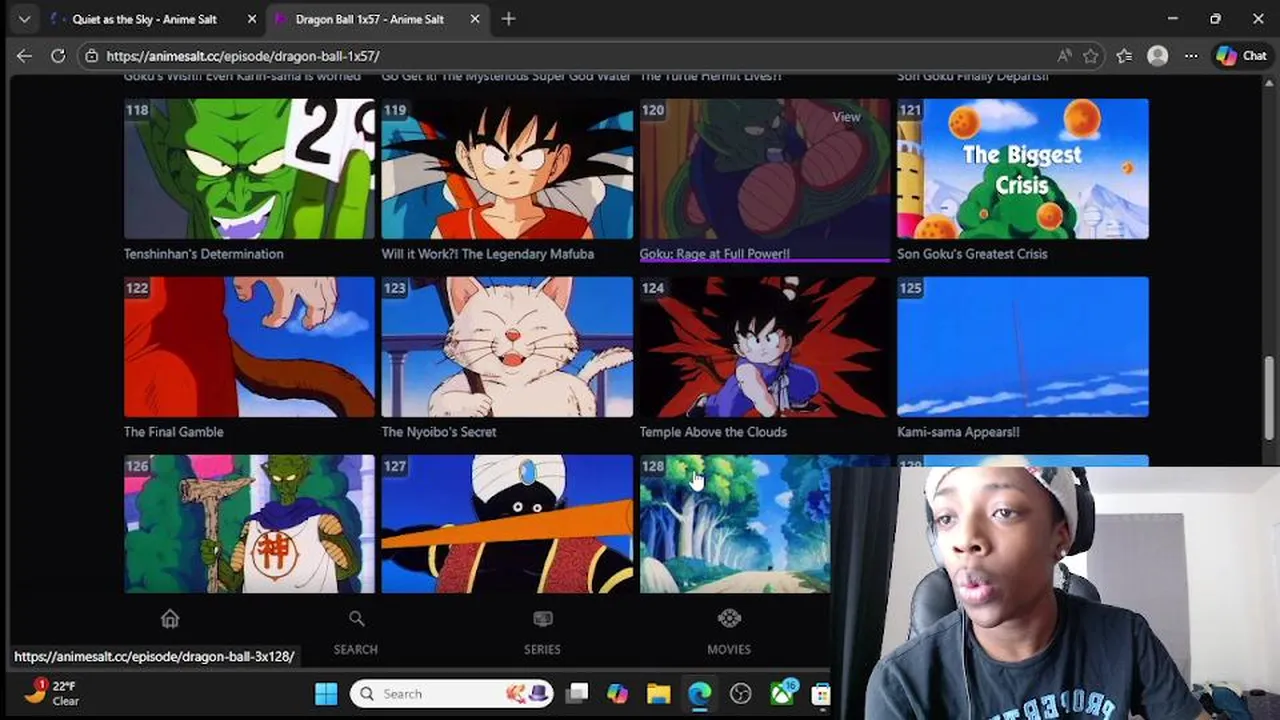
Task: Click The Final Gamble title
Action: coord(173,432)
